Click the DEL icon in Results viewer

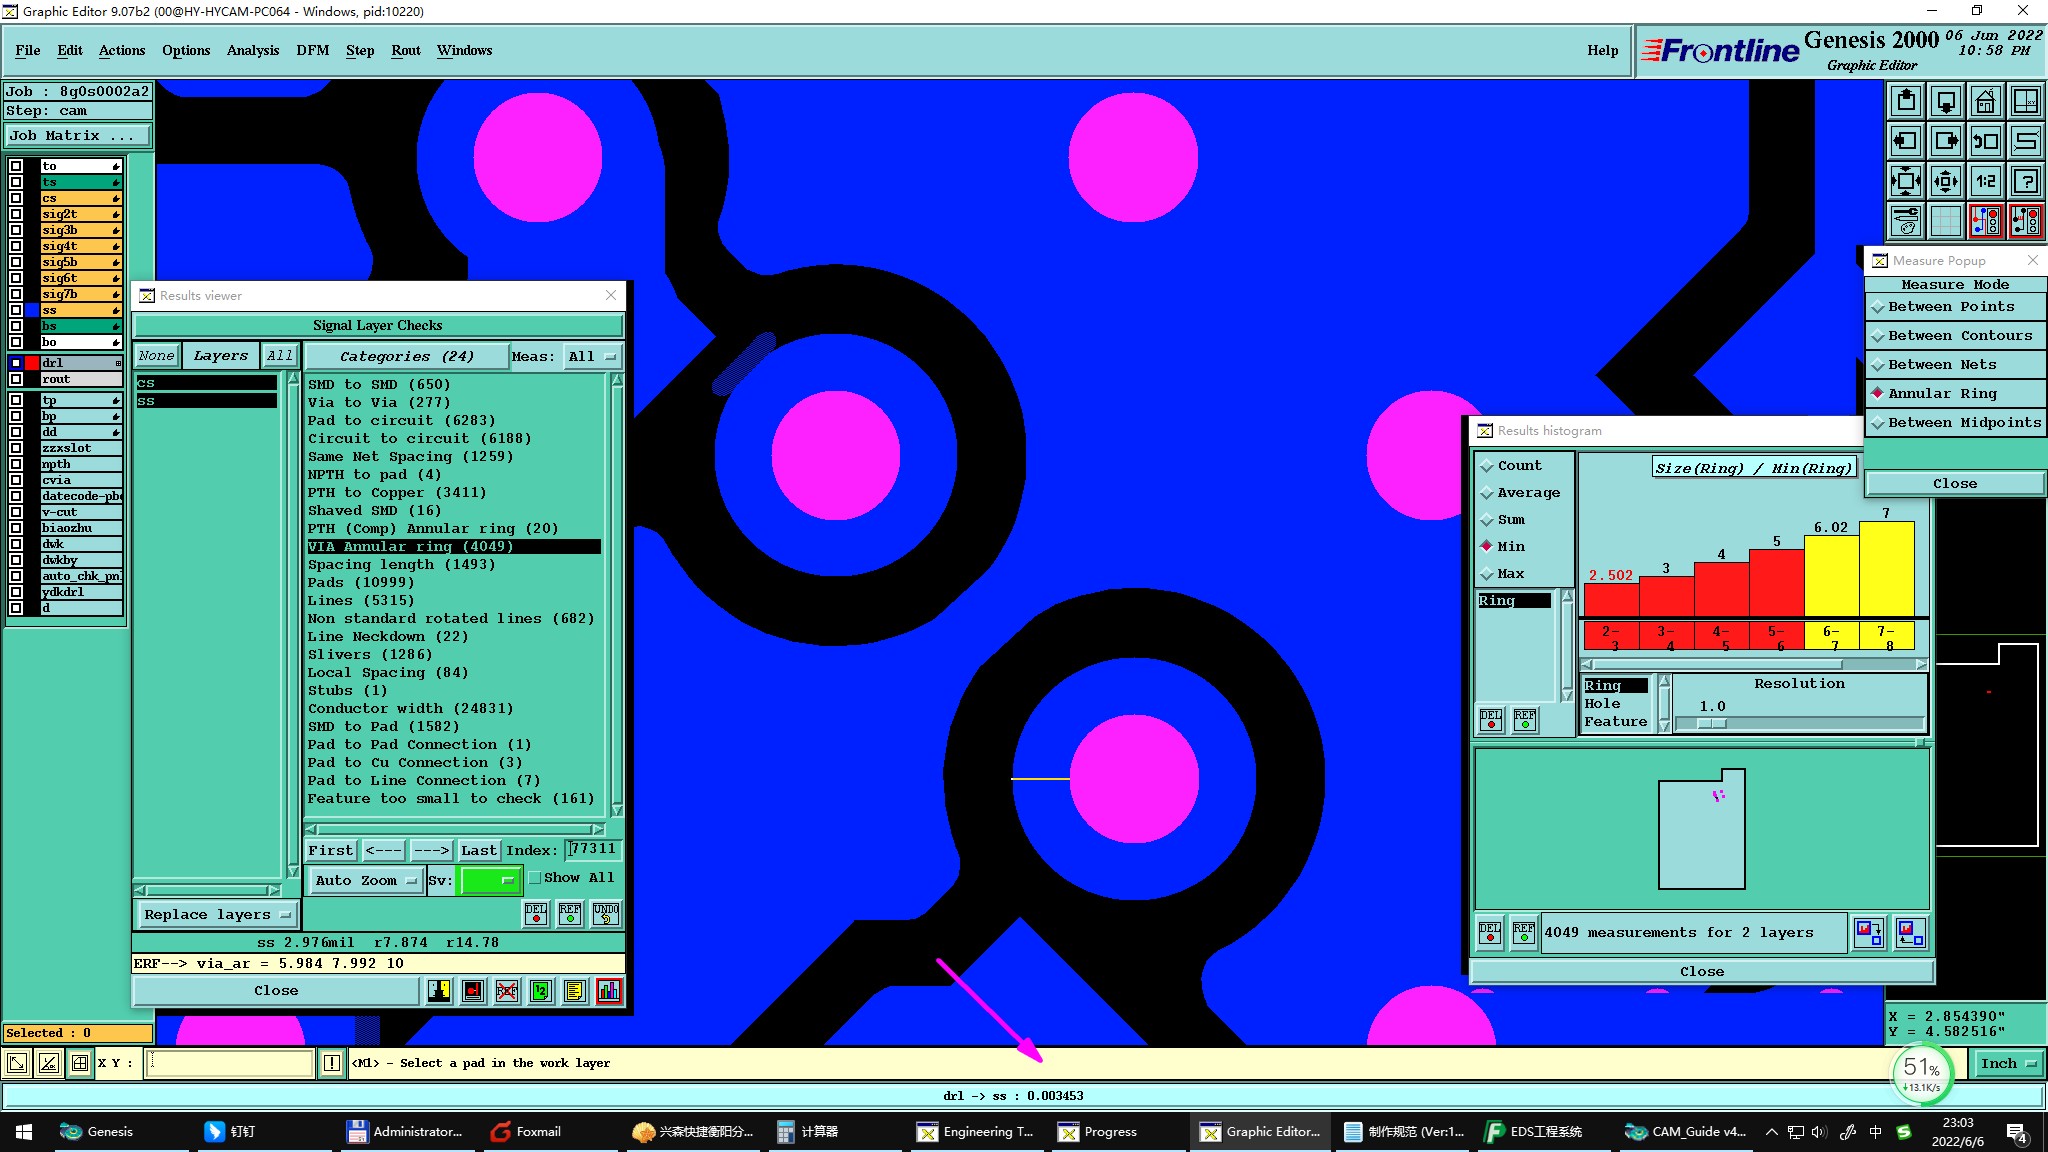click(x=536, y=913)
